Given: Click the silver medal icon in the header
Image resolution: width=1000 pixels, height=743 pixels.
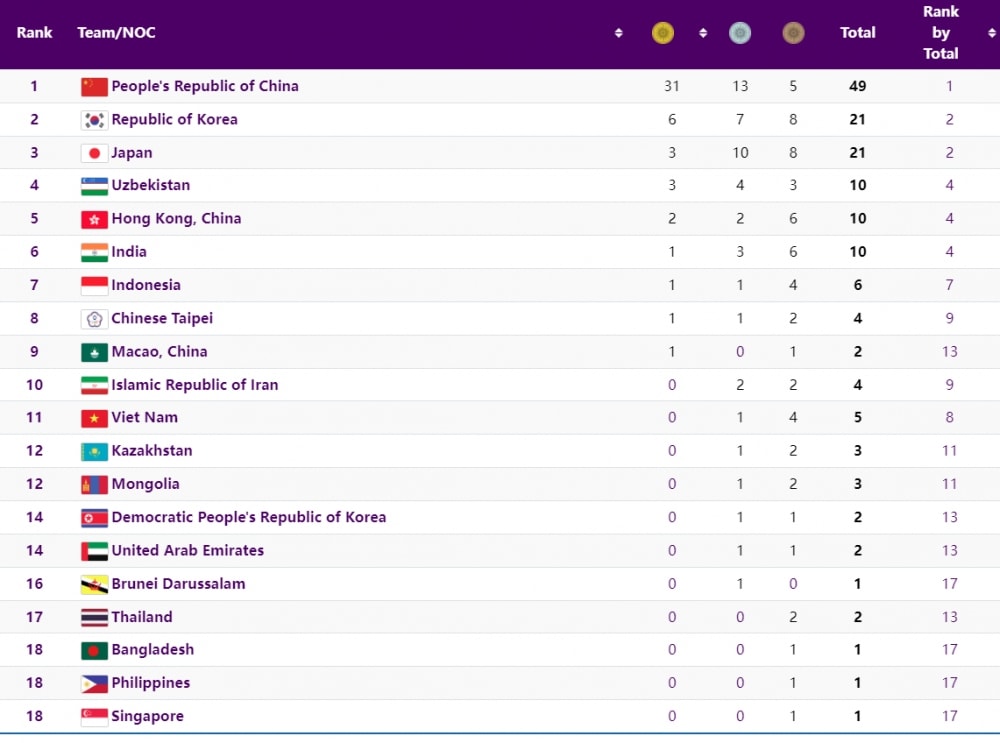Looking at the screenshot, I should point(740,33).
